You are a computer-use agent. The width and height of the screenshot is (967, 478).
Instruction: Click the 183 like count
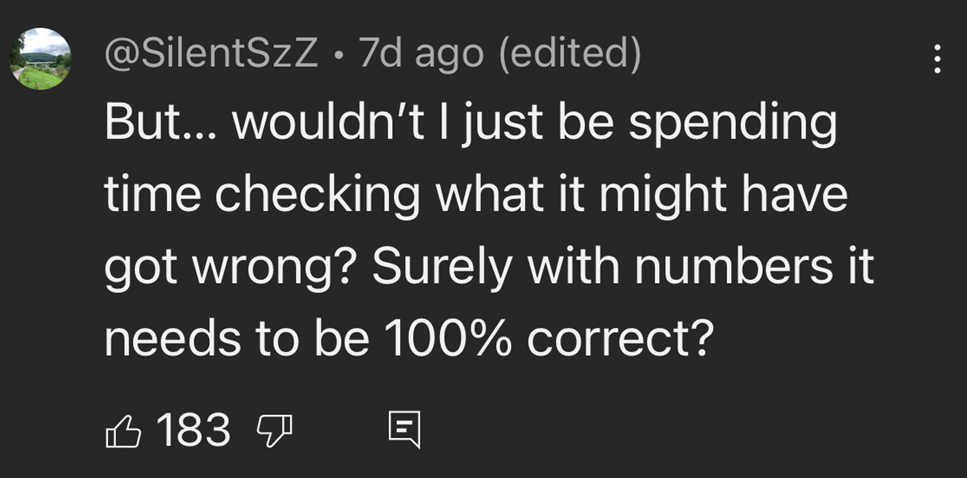pyautogui.click(x=193, y=432)
